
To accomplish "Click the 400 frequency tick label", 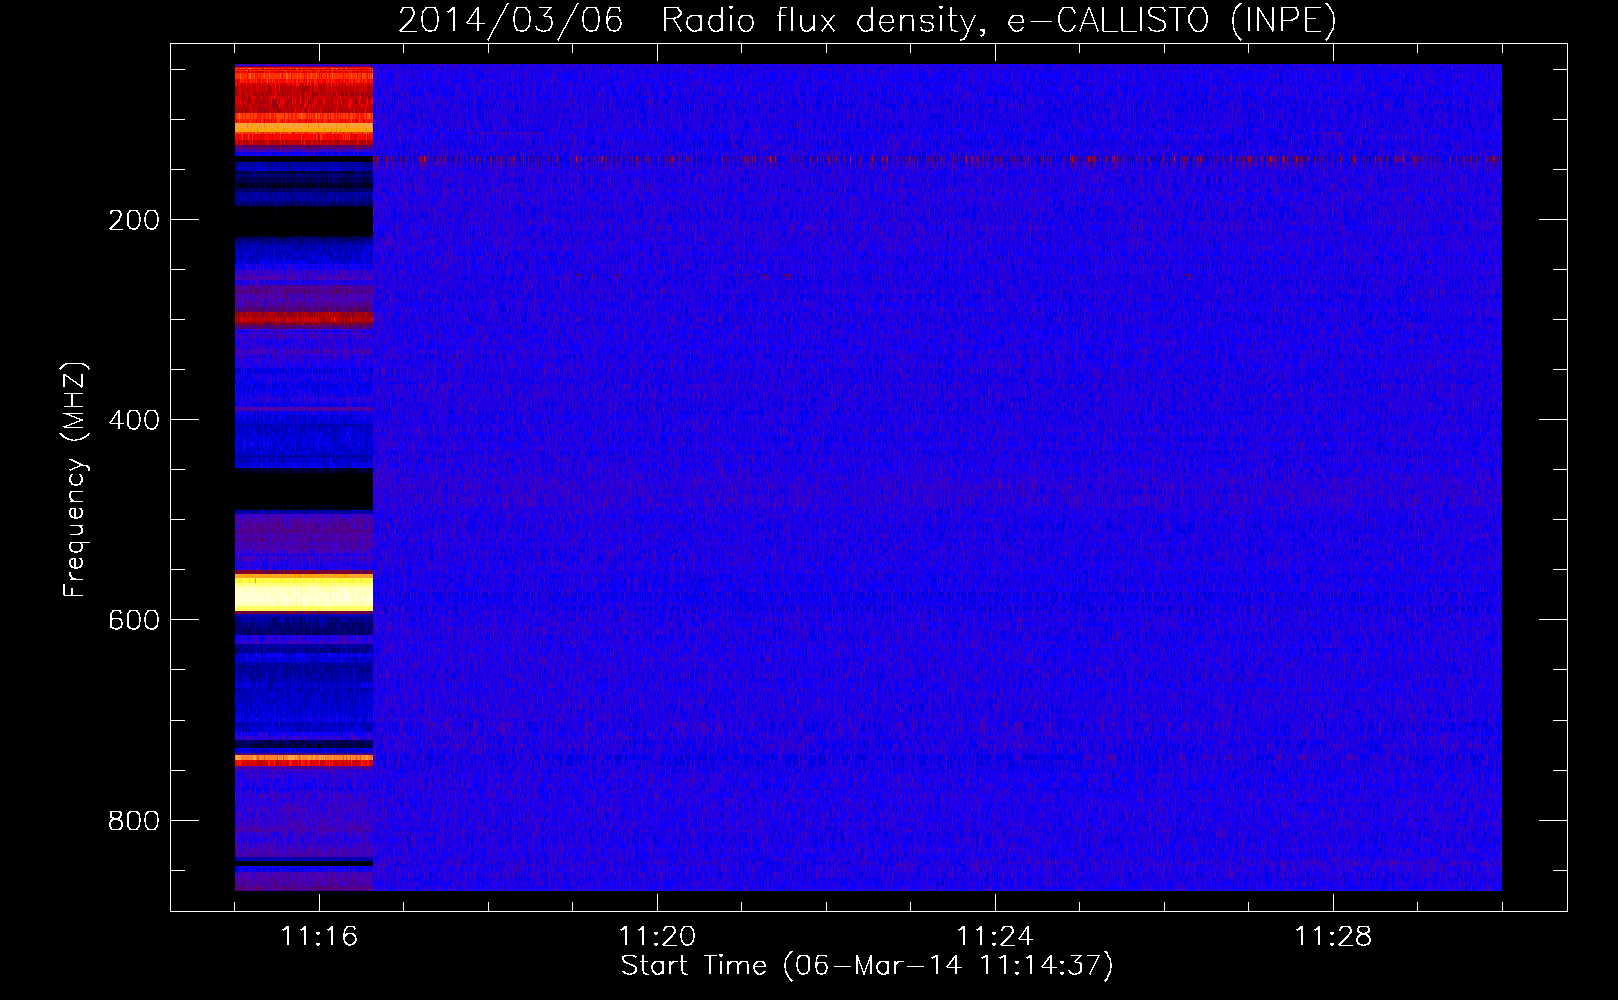I will tap(134, 420).
